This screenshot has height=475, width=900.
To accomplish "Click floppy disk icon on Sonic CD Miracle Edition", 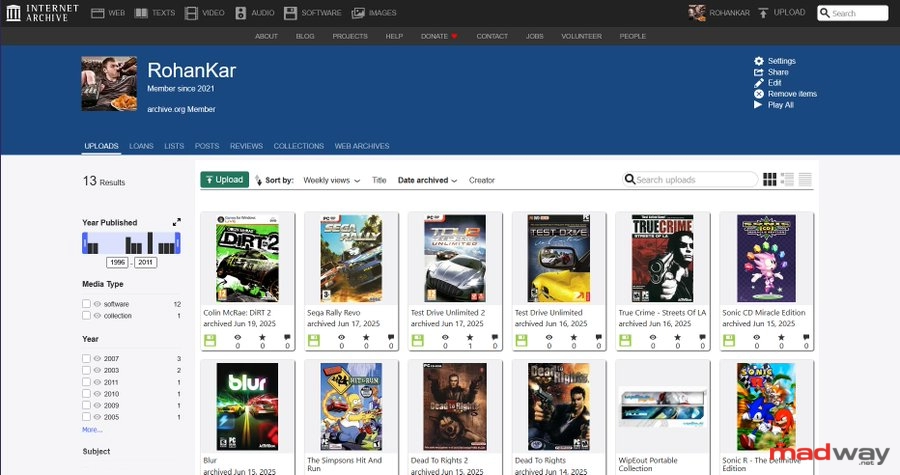I will pyautogui.click(x=729, y=340).
